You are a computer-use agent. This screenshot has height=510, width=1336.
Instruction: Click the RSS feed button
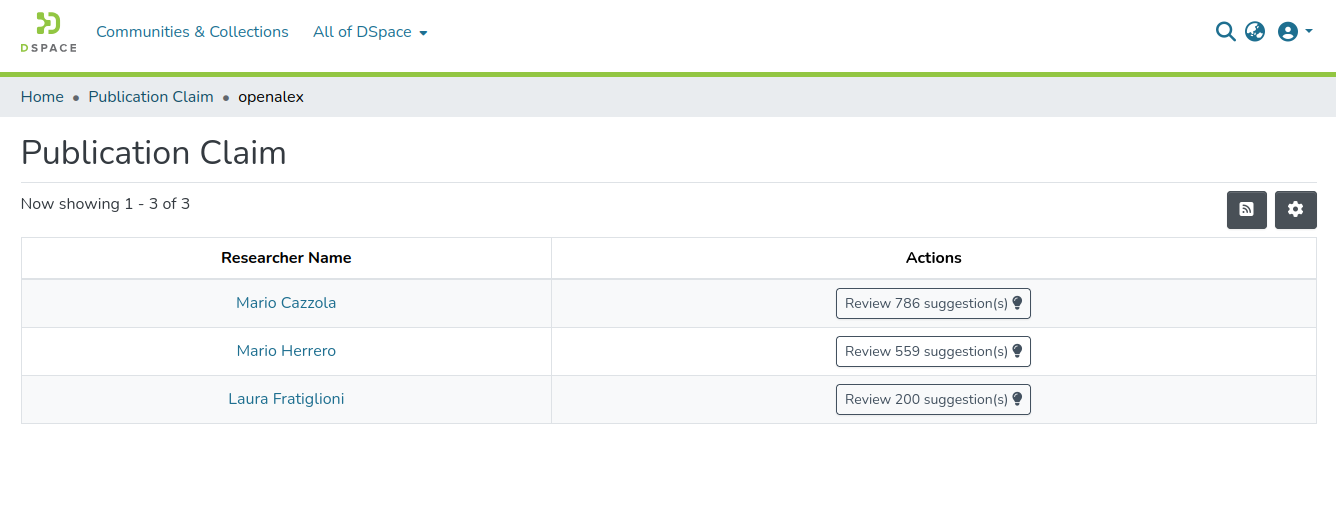1246,210
